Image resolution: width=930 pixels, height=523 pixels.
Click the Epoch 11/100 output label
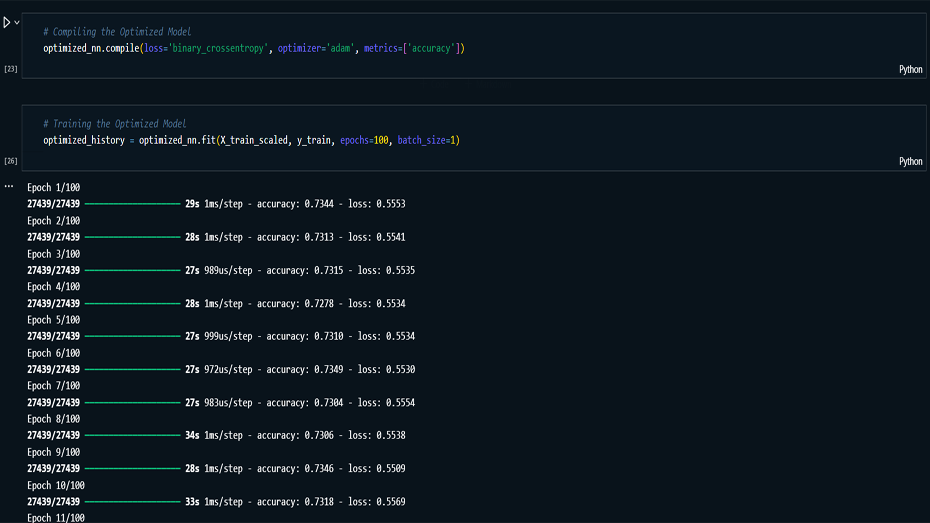coord(56,517)
